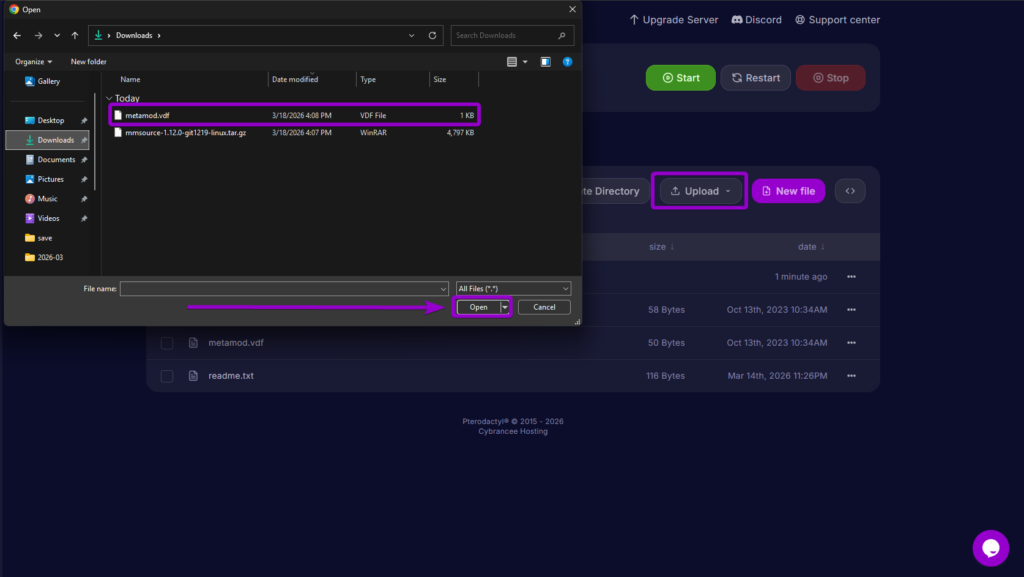Click Cancel in the Open dialog
The height and width of the screenshot is (577, 1024).
tap(544, 307)
